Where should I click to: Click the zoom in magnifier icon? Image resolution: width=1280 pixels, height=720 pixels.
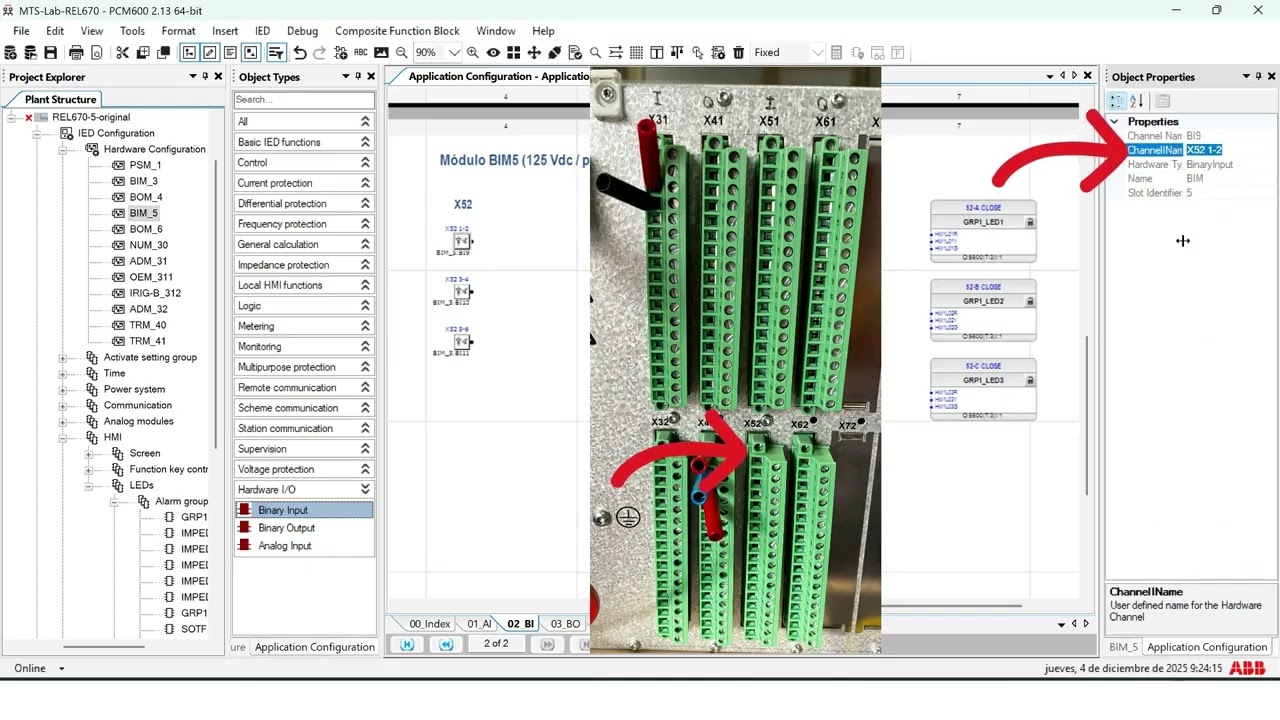click(473, 53)
